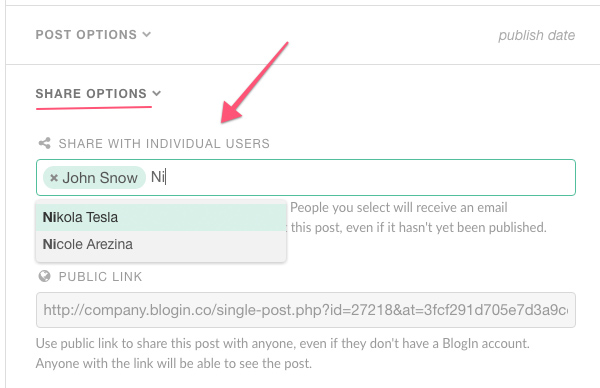Select the public link URL field
The width and height of the screenshot is (600, 388).
306,310
